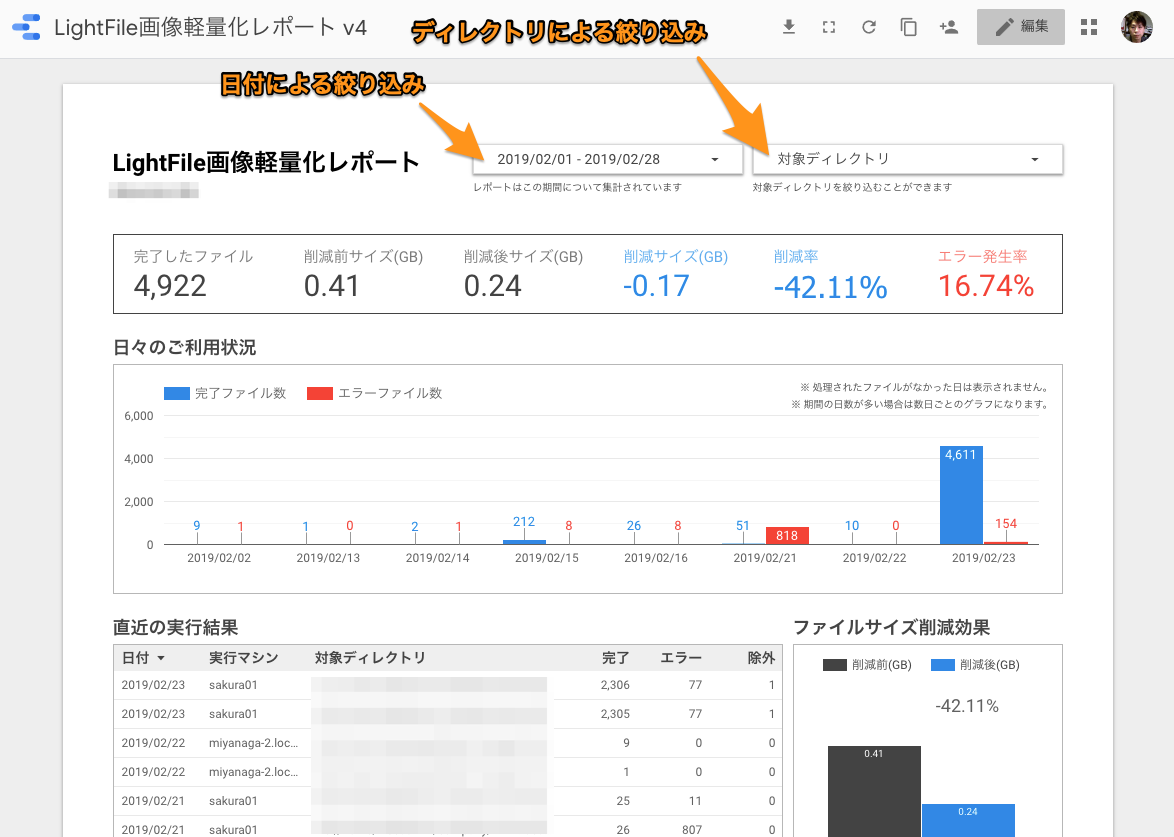1174x837 pixels.
Task: Download the report using download icon
Action: pos(788,28)
